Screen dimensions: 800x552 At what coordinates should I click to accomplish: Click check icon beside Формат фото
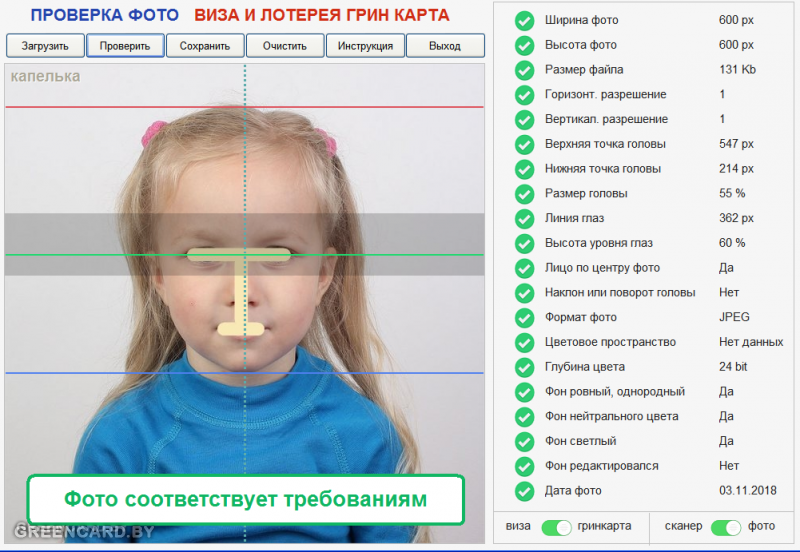(524, 318)
